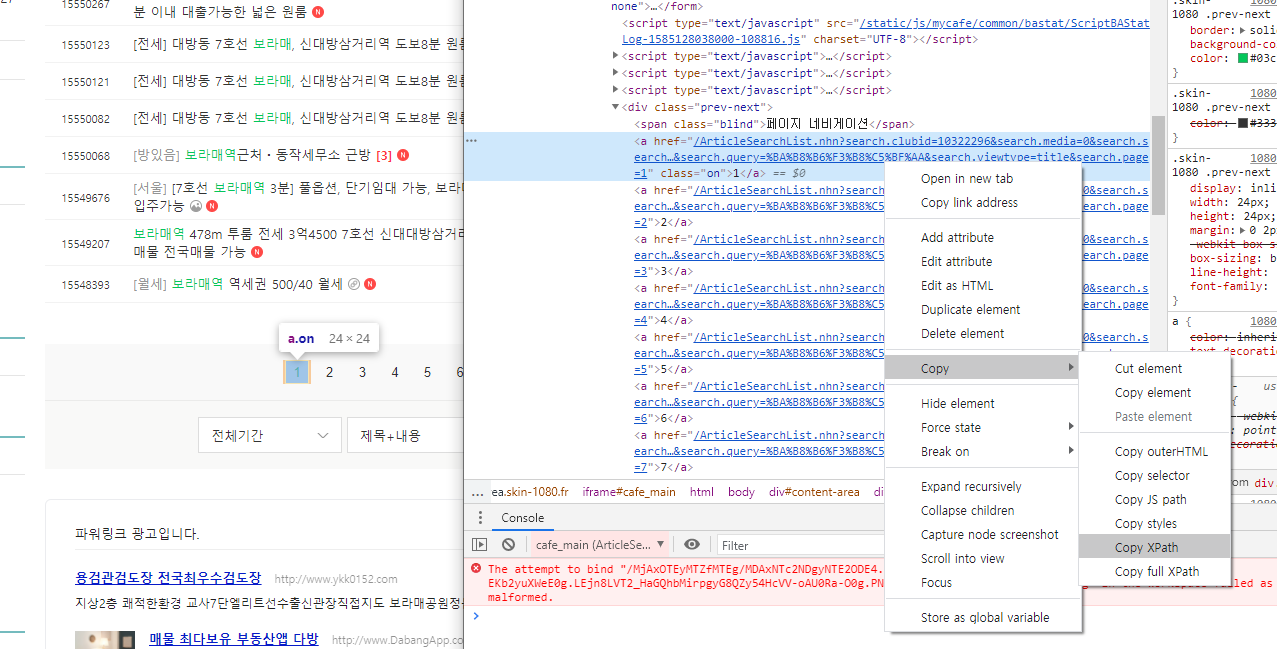This screenshot has height=649, width=1277.
Task: Click the link icon on post 15548393
Action: tap(353, 284)
